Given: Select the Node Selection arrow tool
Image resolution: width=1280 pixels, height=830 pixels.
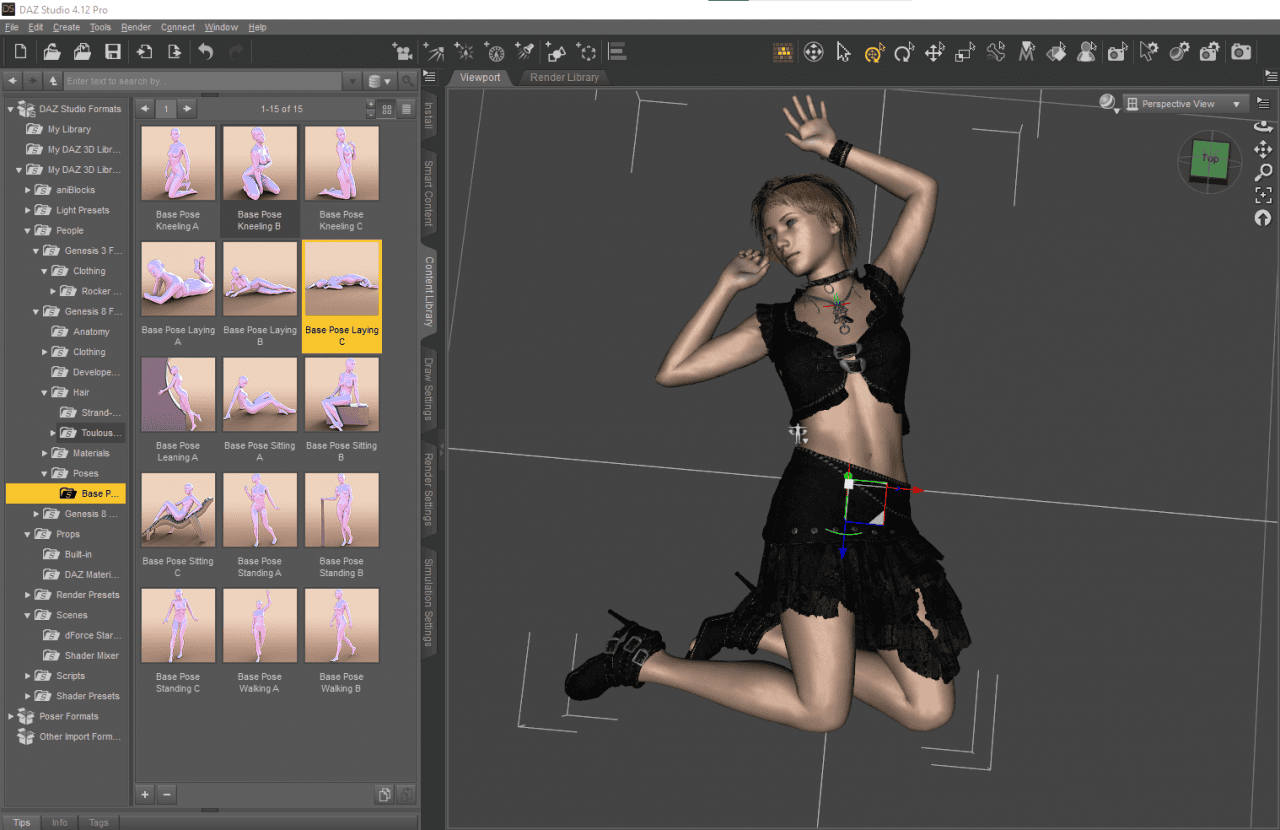Looking at the screenshot, I should pos(843,52).
